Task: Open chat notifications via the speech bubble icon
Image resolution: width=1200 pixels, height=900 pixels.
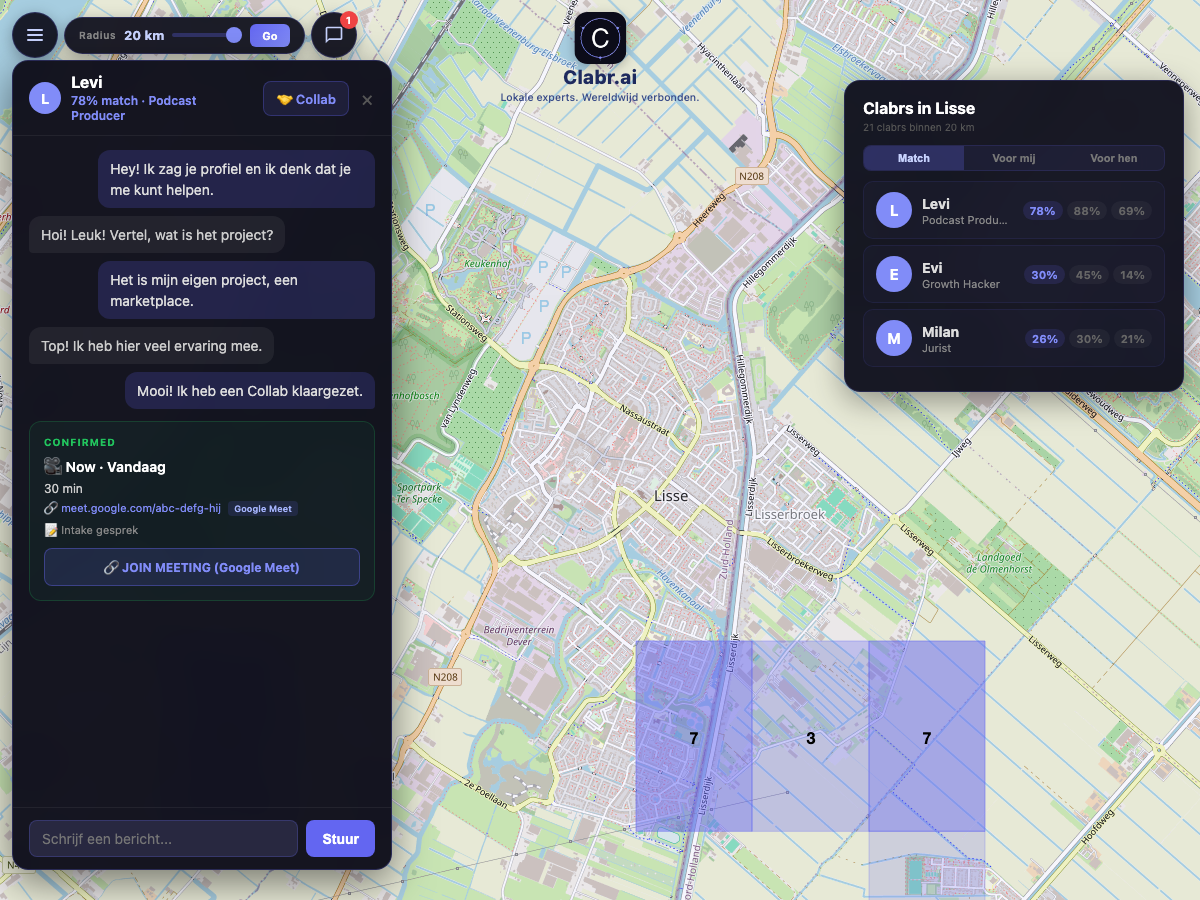Action: tap(334, 35)
